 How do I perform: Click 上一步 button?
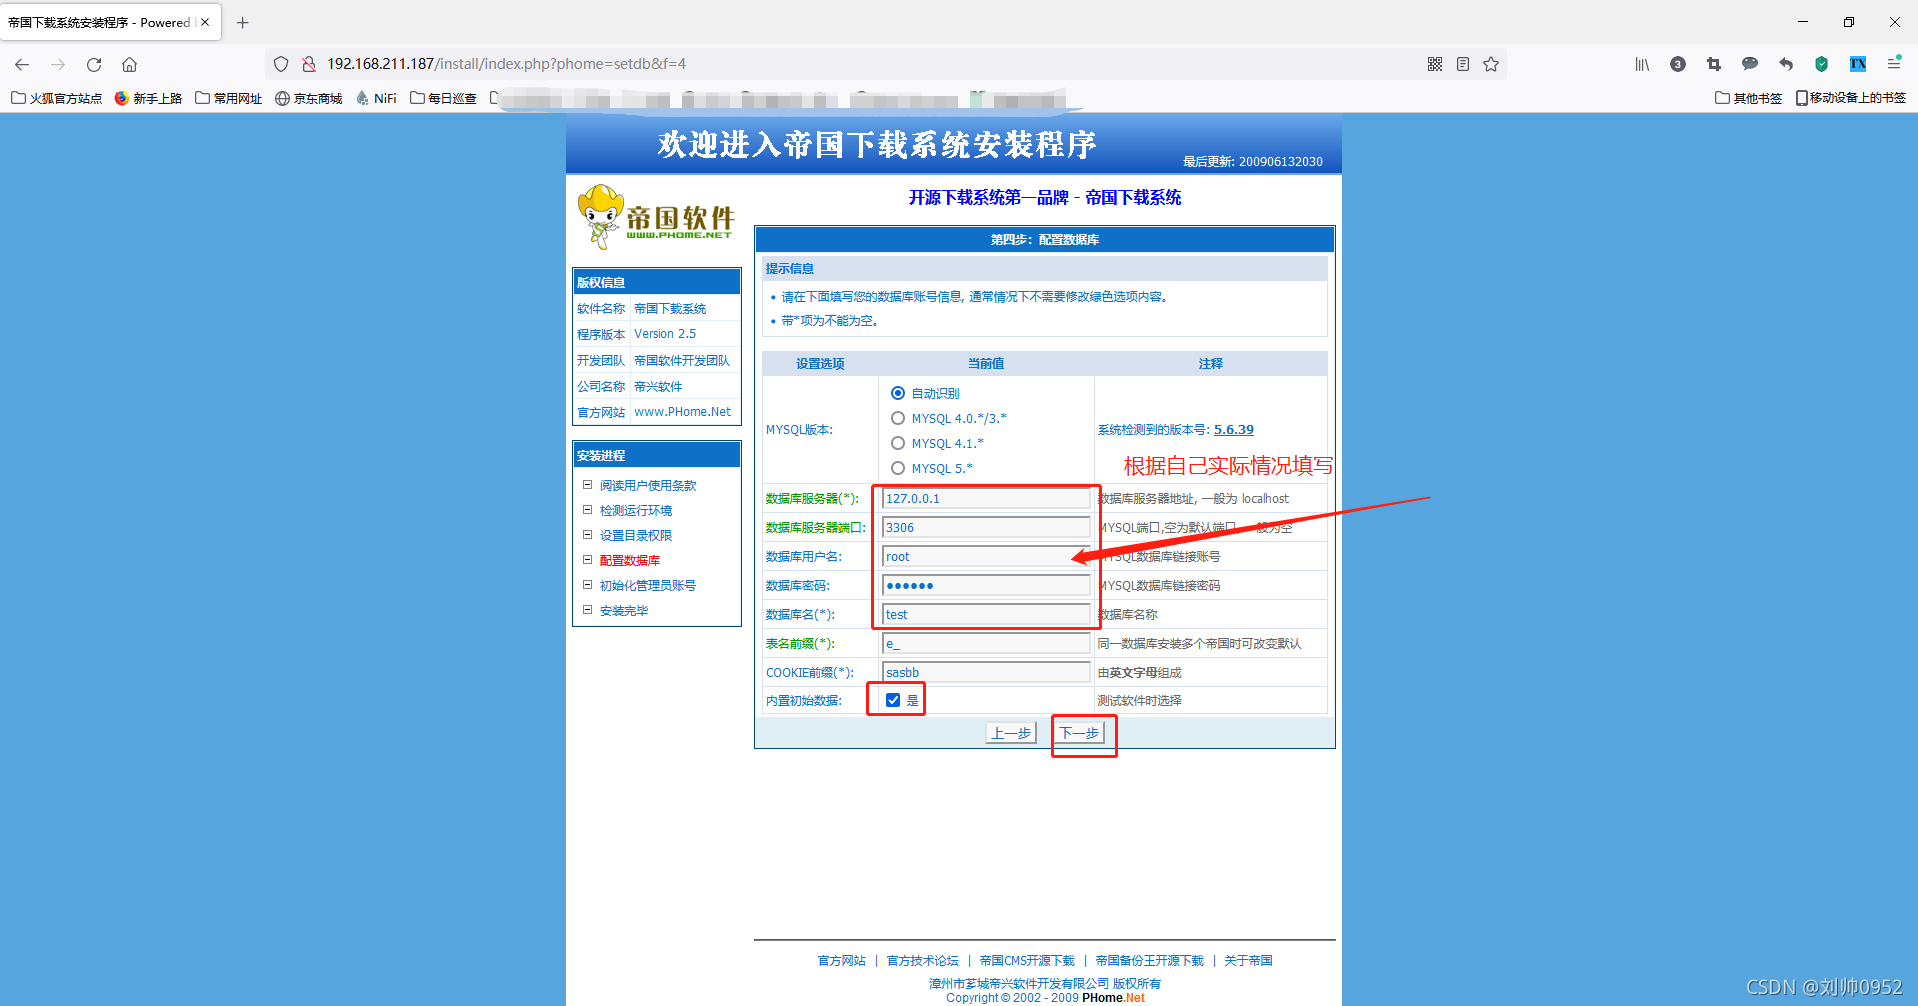[x=1011, y=733]
